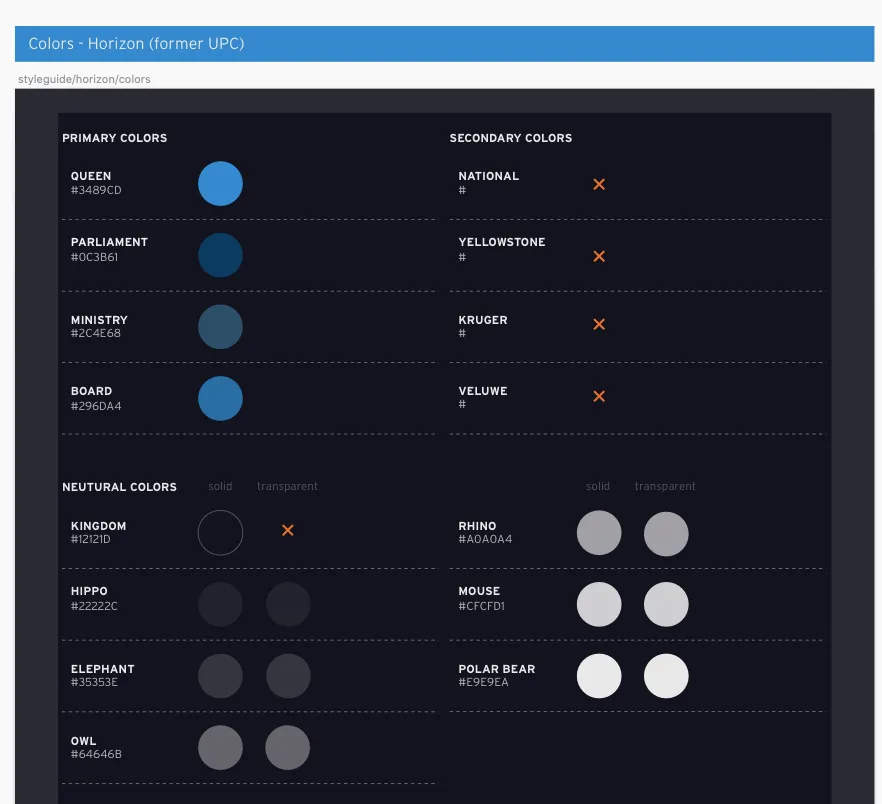Click the Ministry color swatch
The image size is (882, 804).
point(220,326)
